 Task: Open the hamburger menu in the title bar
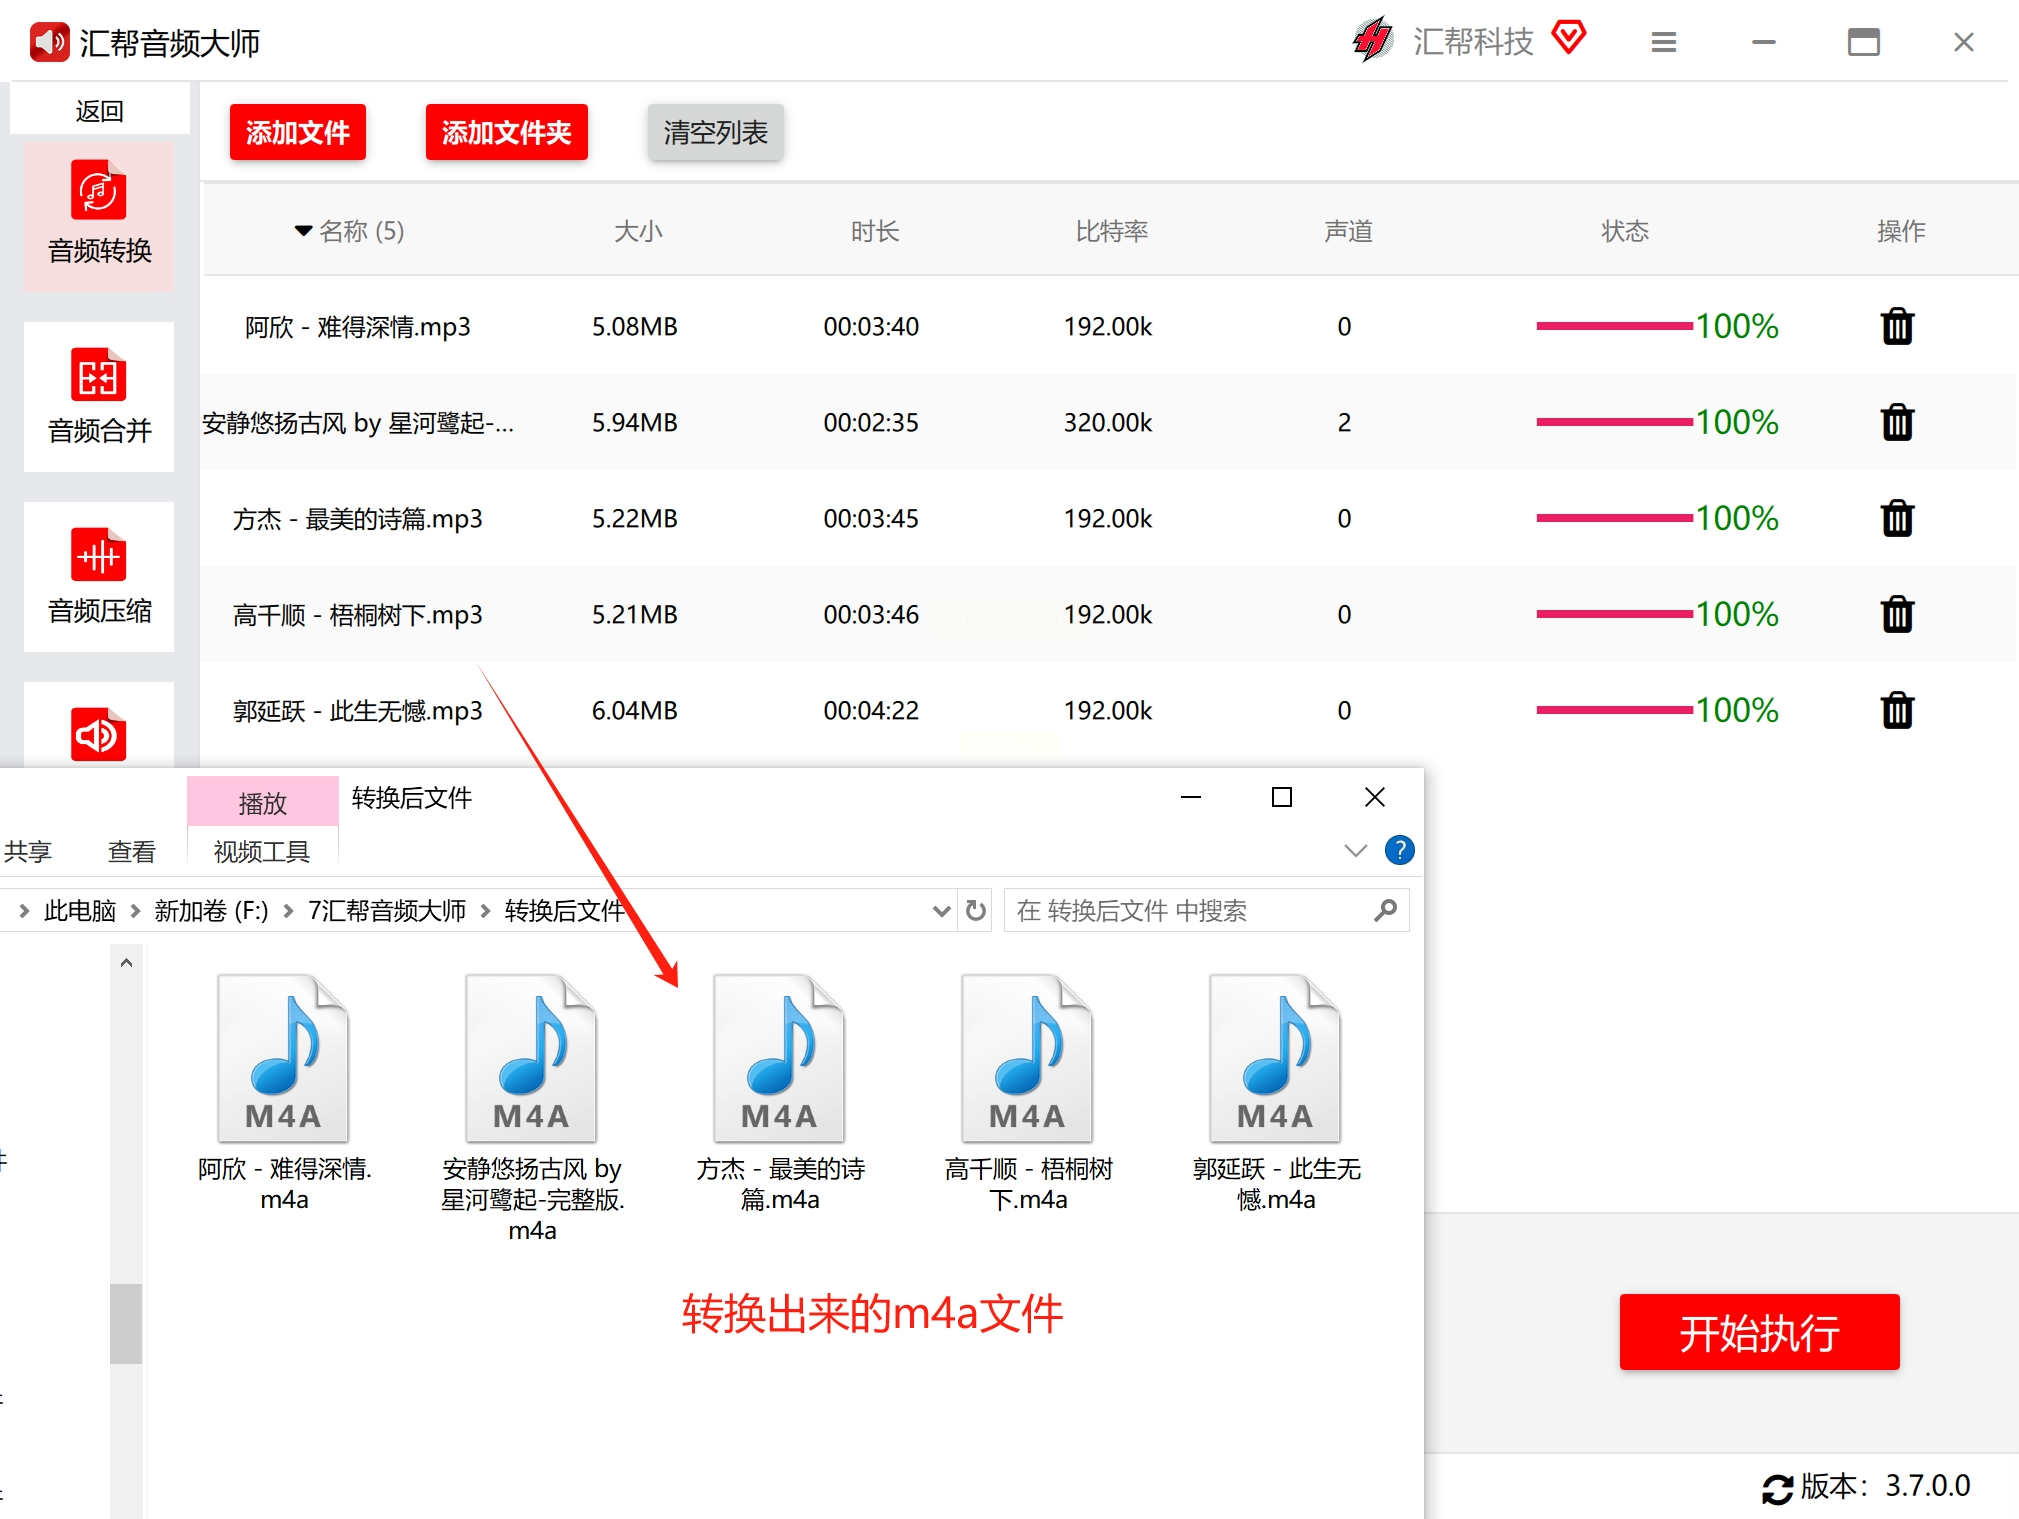(1663, 42)
